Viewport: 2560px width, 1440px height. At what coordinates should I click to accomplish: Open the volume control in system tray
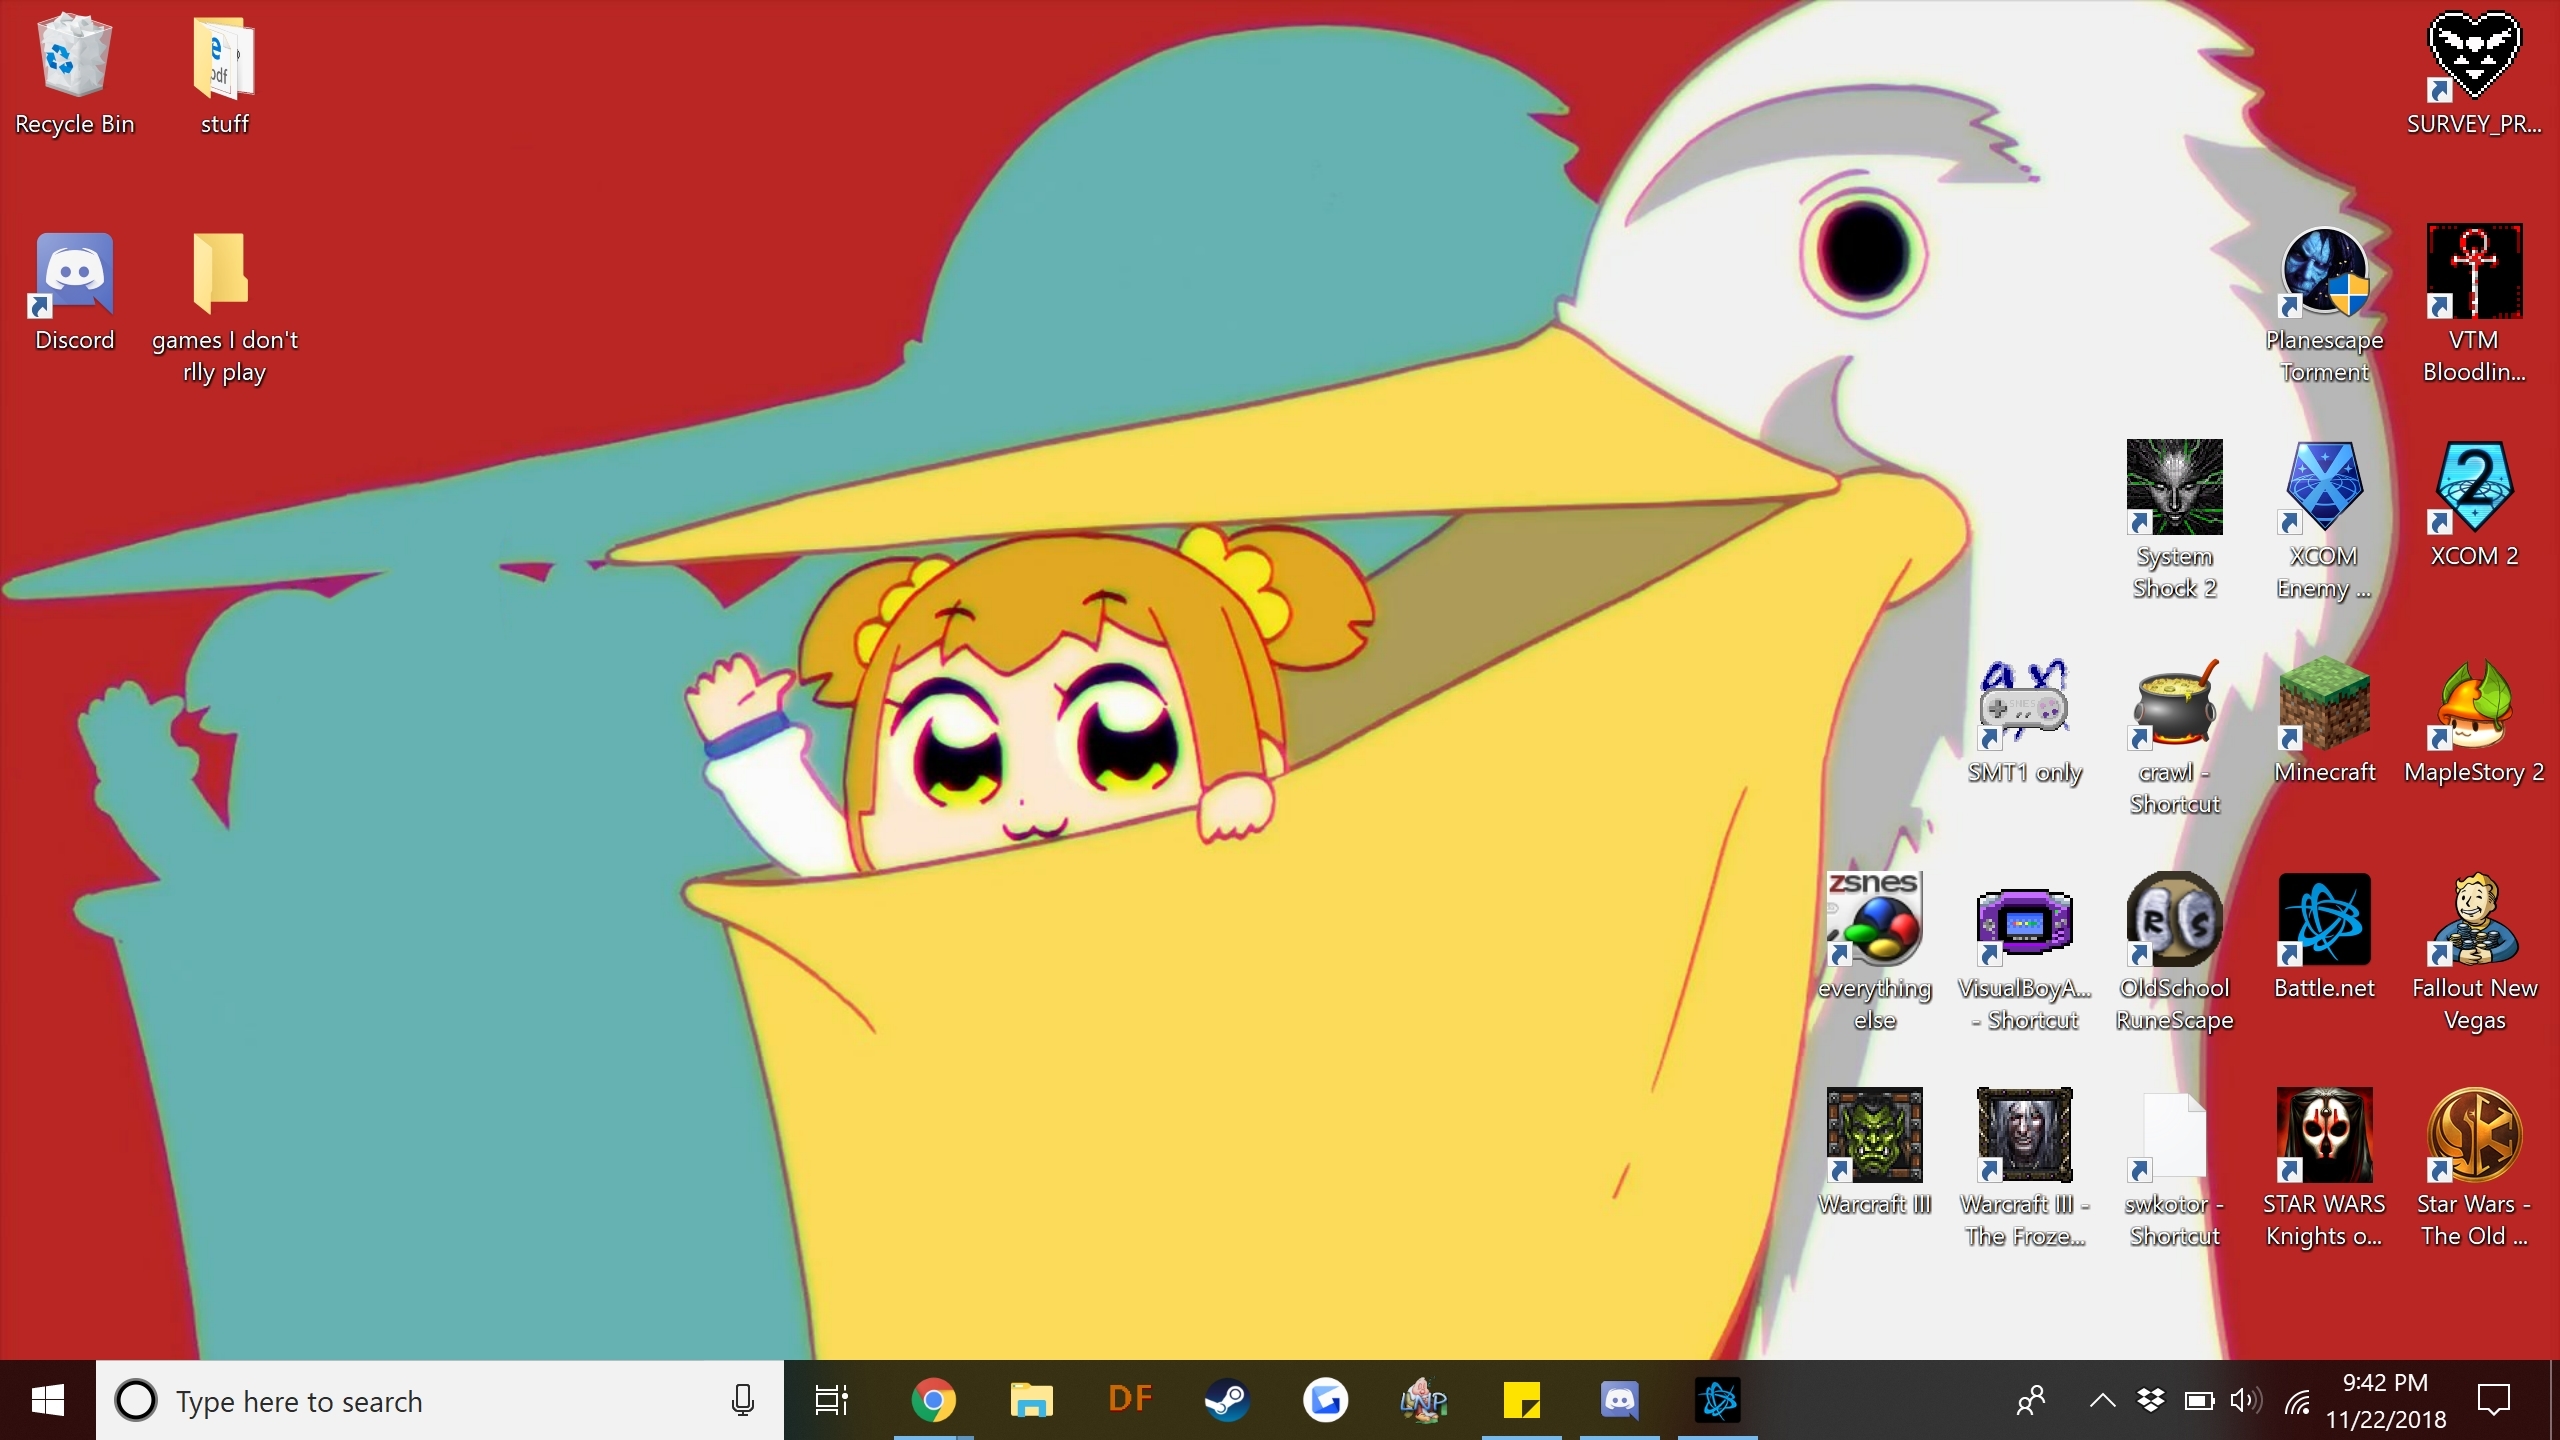(2246, 1400)
